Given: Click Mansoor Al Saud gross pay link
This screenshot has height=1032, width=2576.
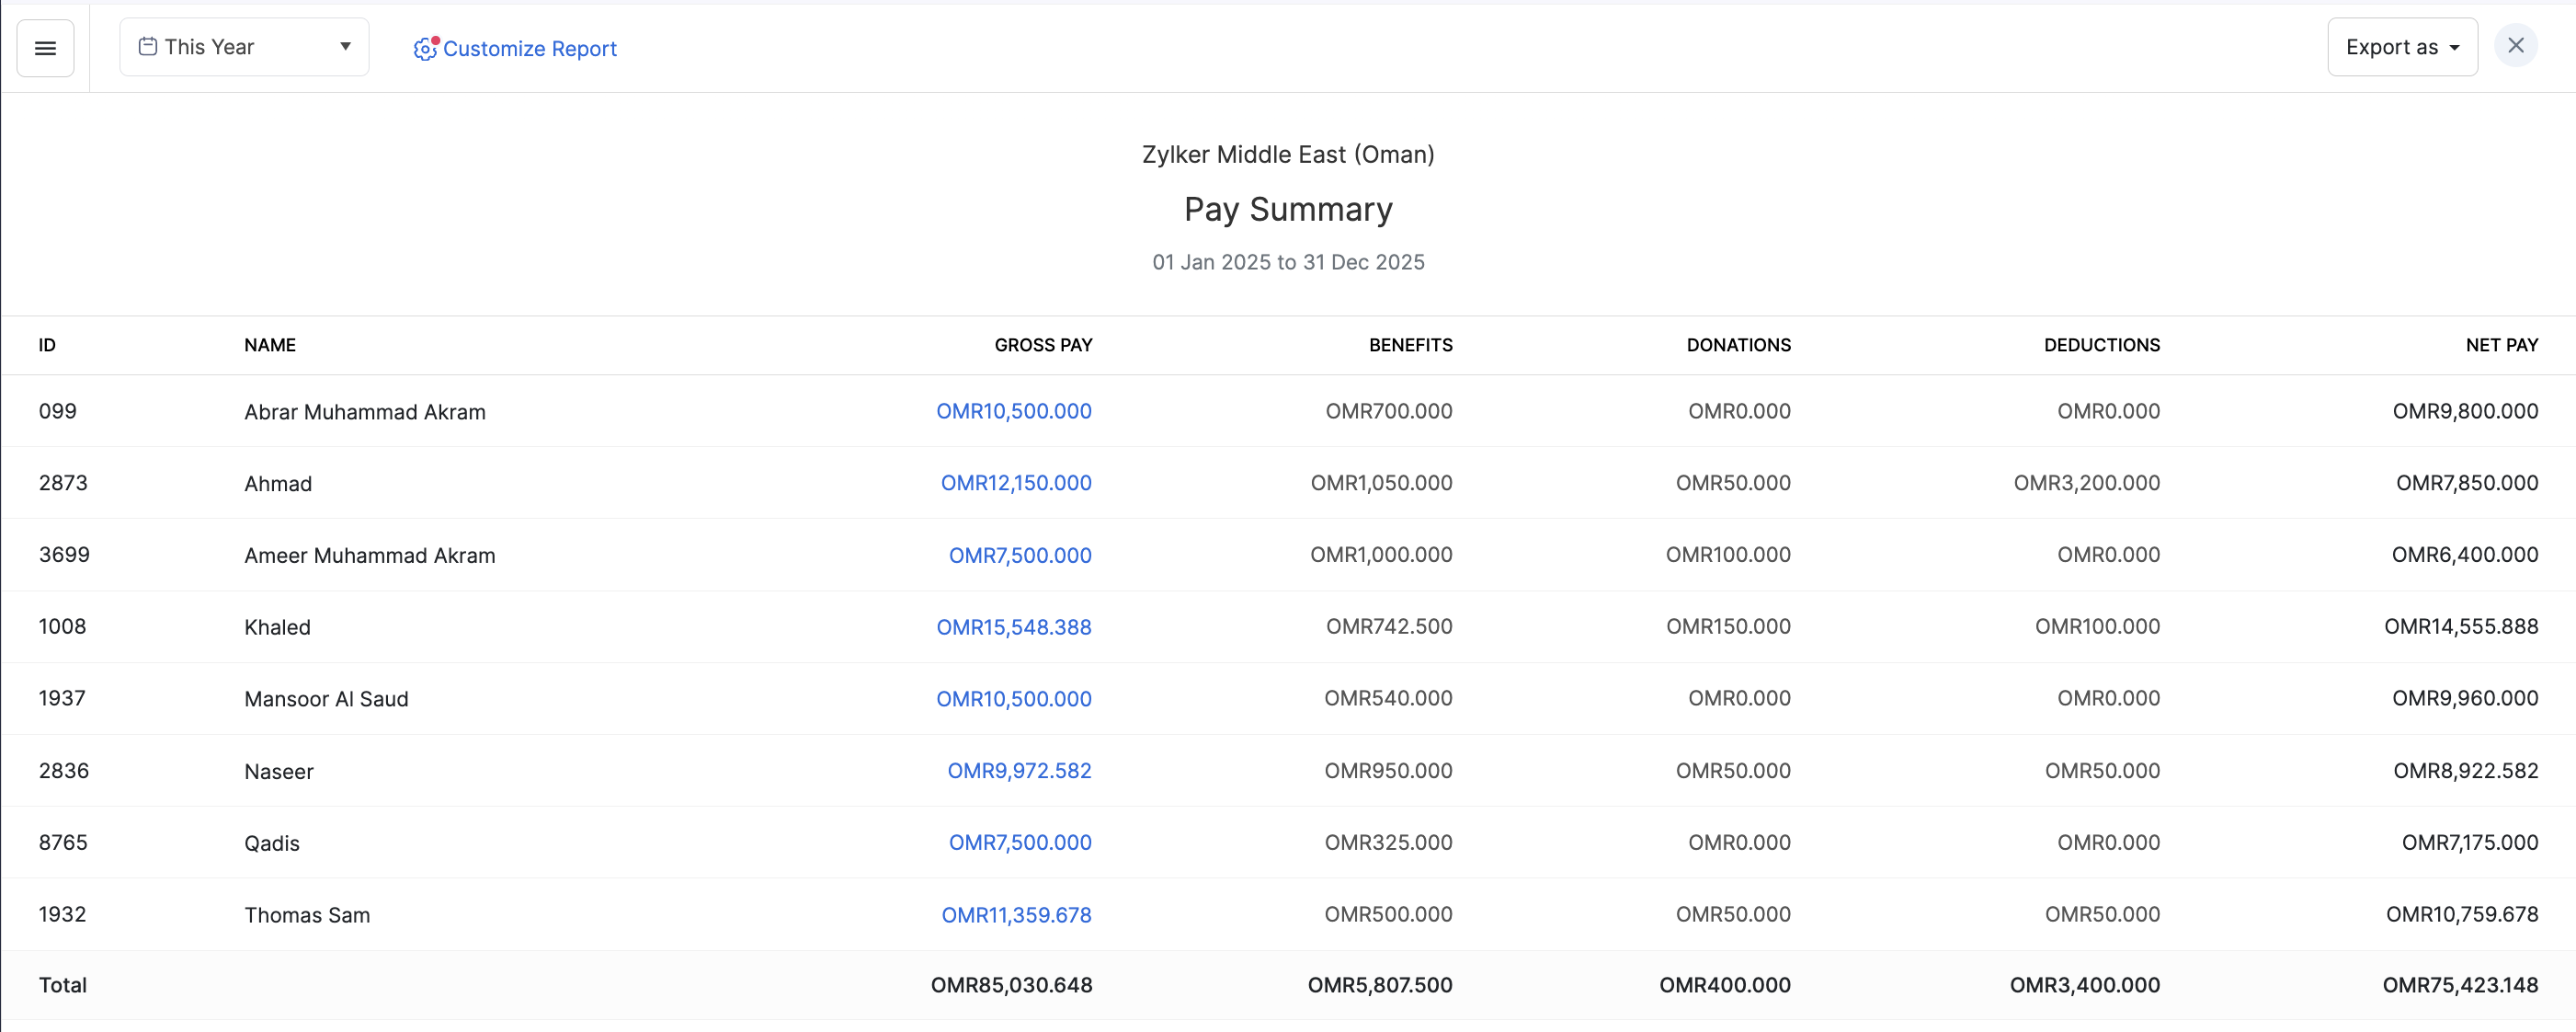Looking at the screenshot, I should click(1013, 699).
